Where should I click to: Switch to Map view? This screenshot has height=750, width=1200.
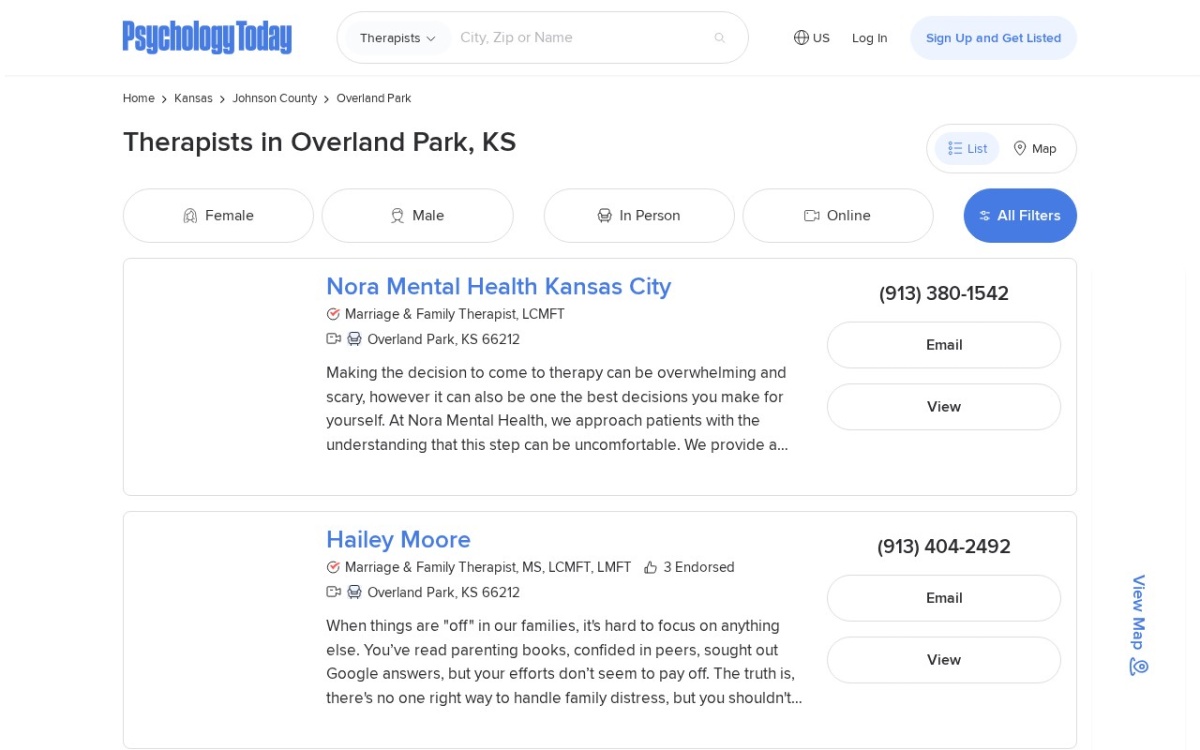coord(1035,148)
